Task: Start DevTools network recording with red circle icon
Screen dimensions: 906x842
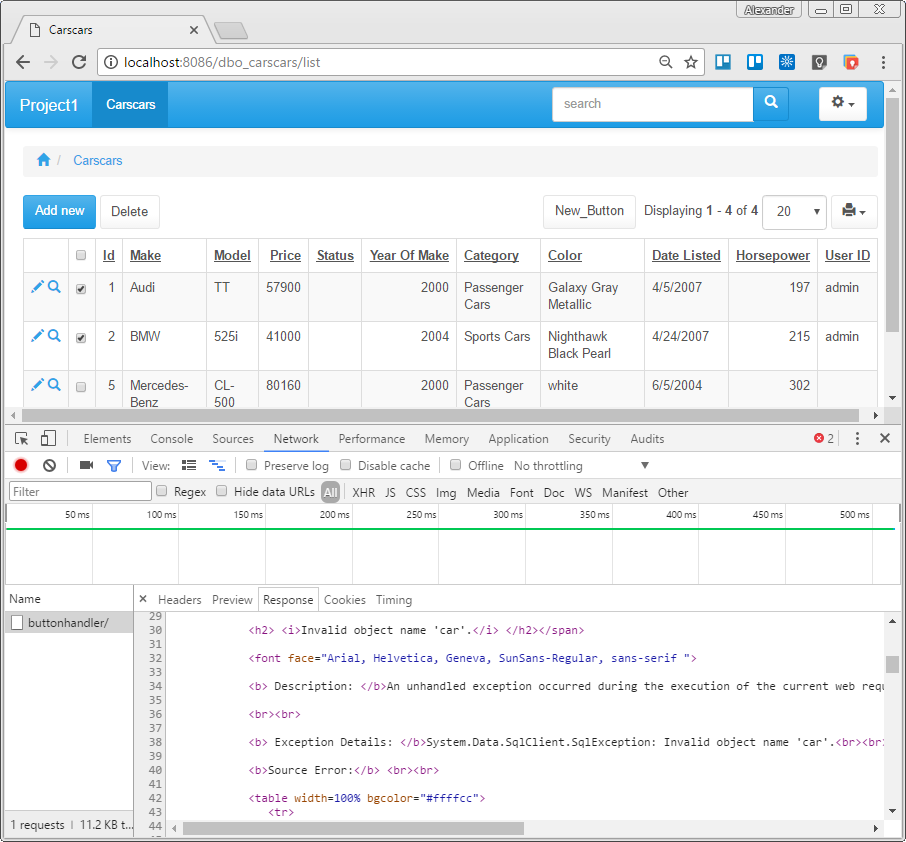Action: [20, 465]
